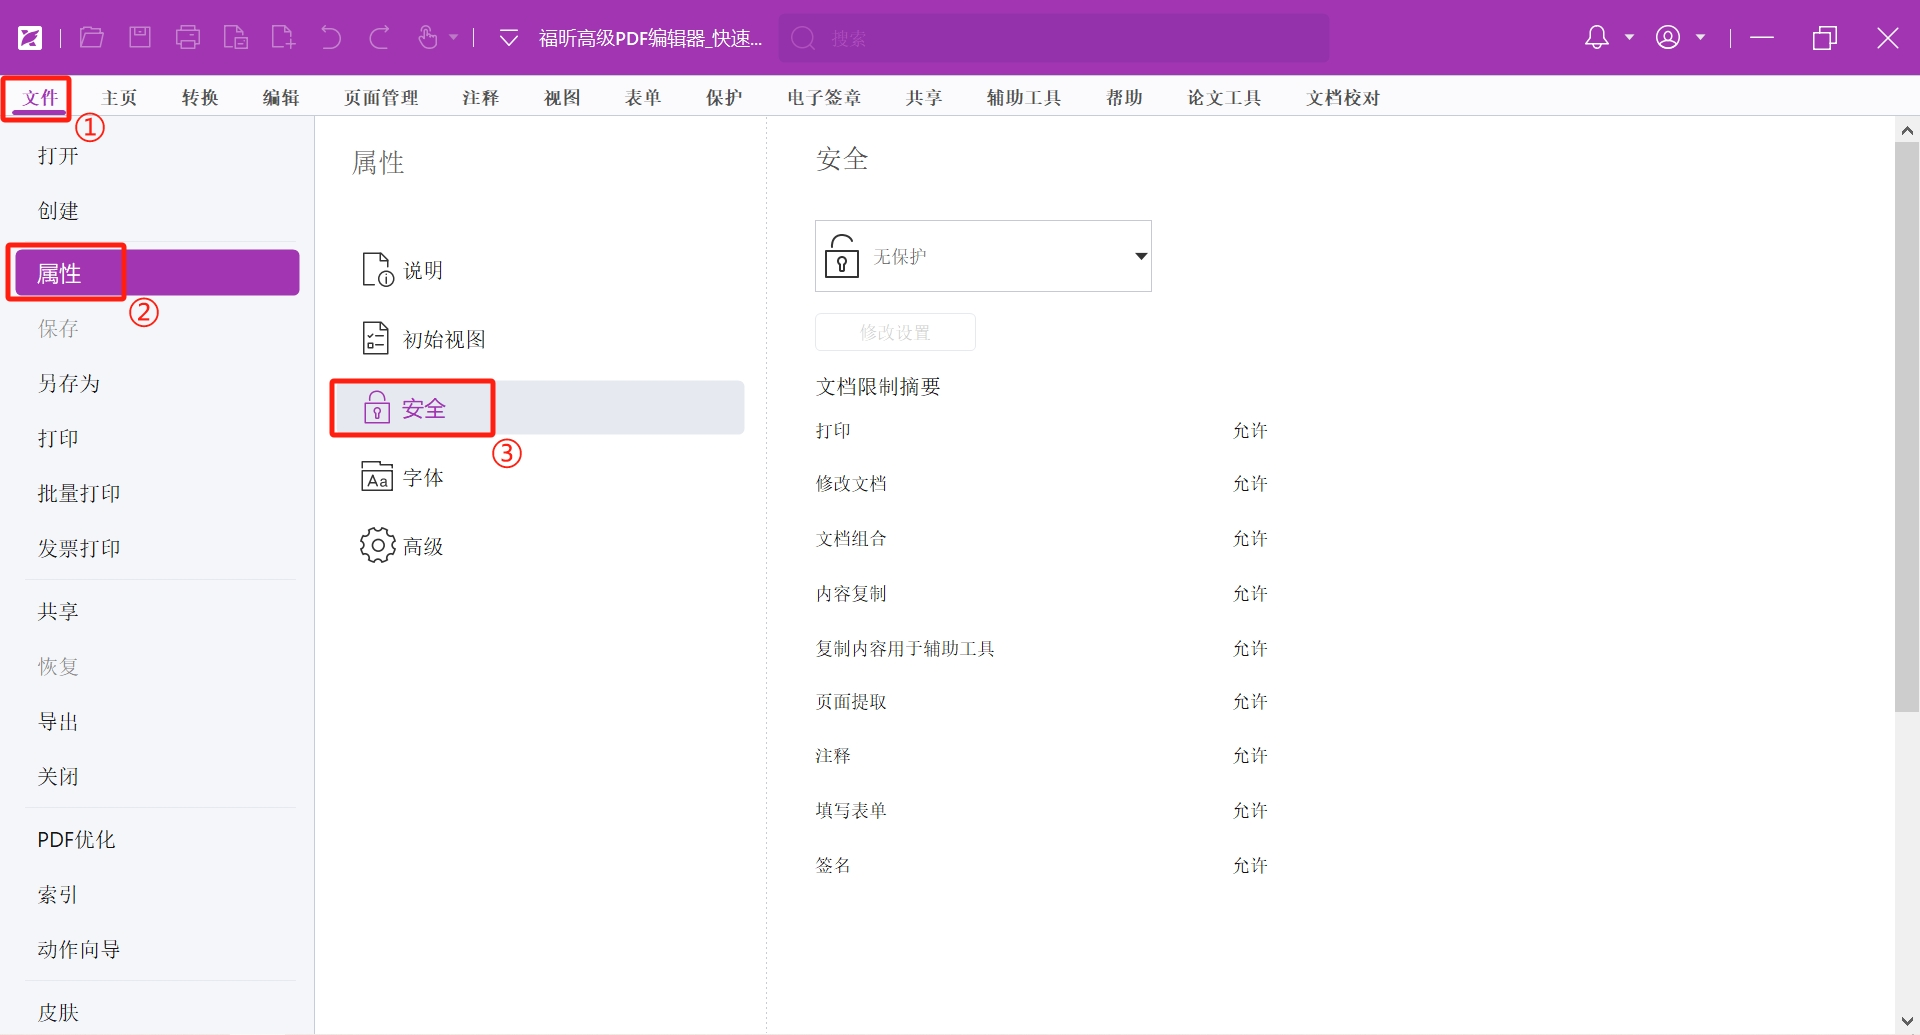The height and width of the screenshot is (1035, 1920).
Task: Expand the 无保护 security dropdown
Action: pos(1140,256)
